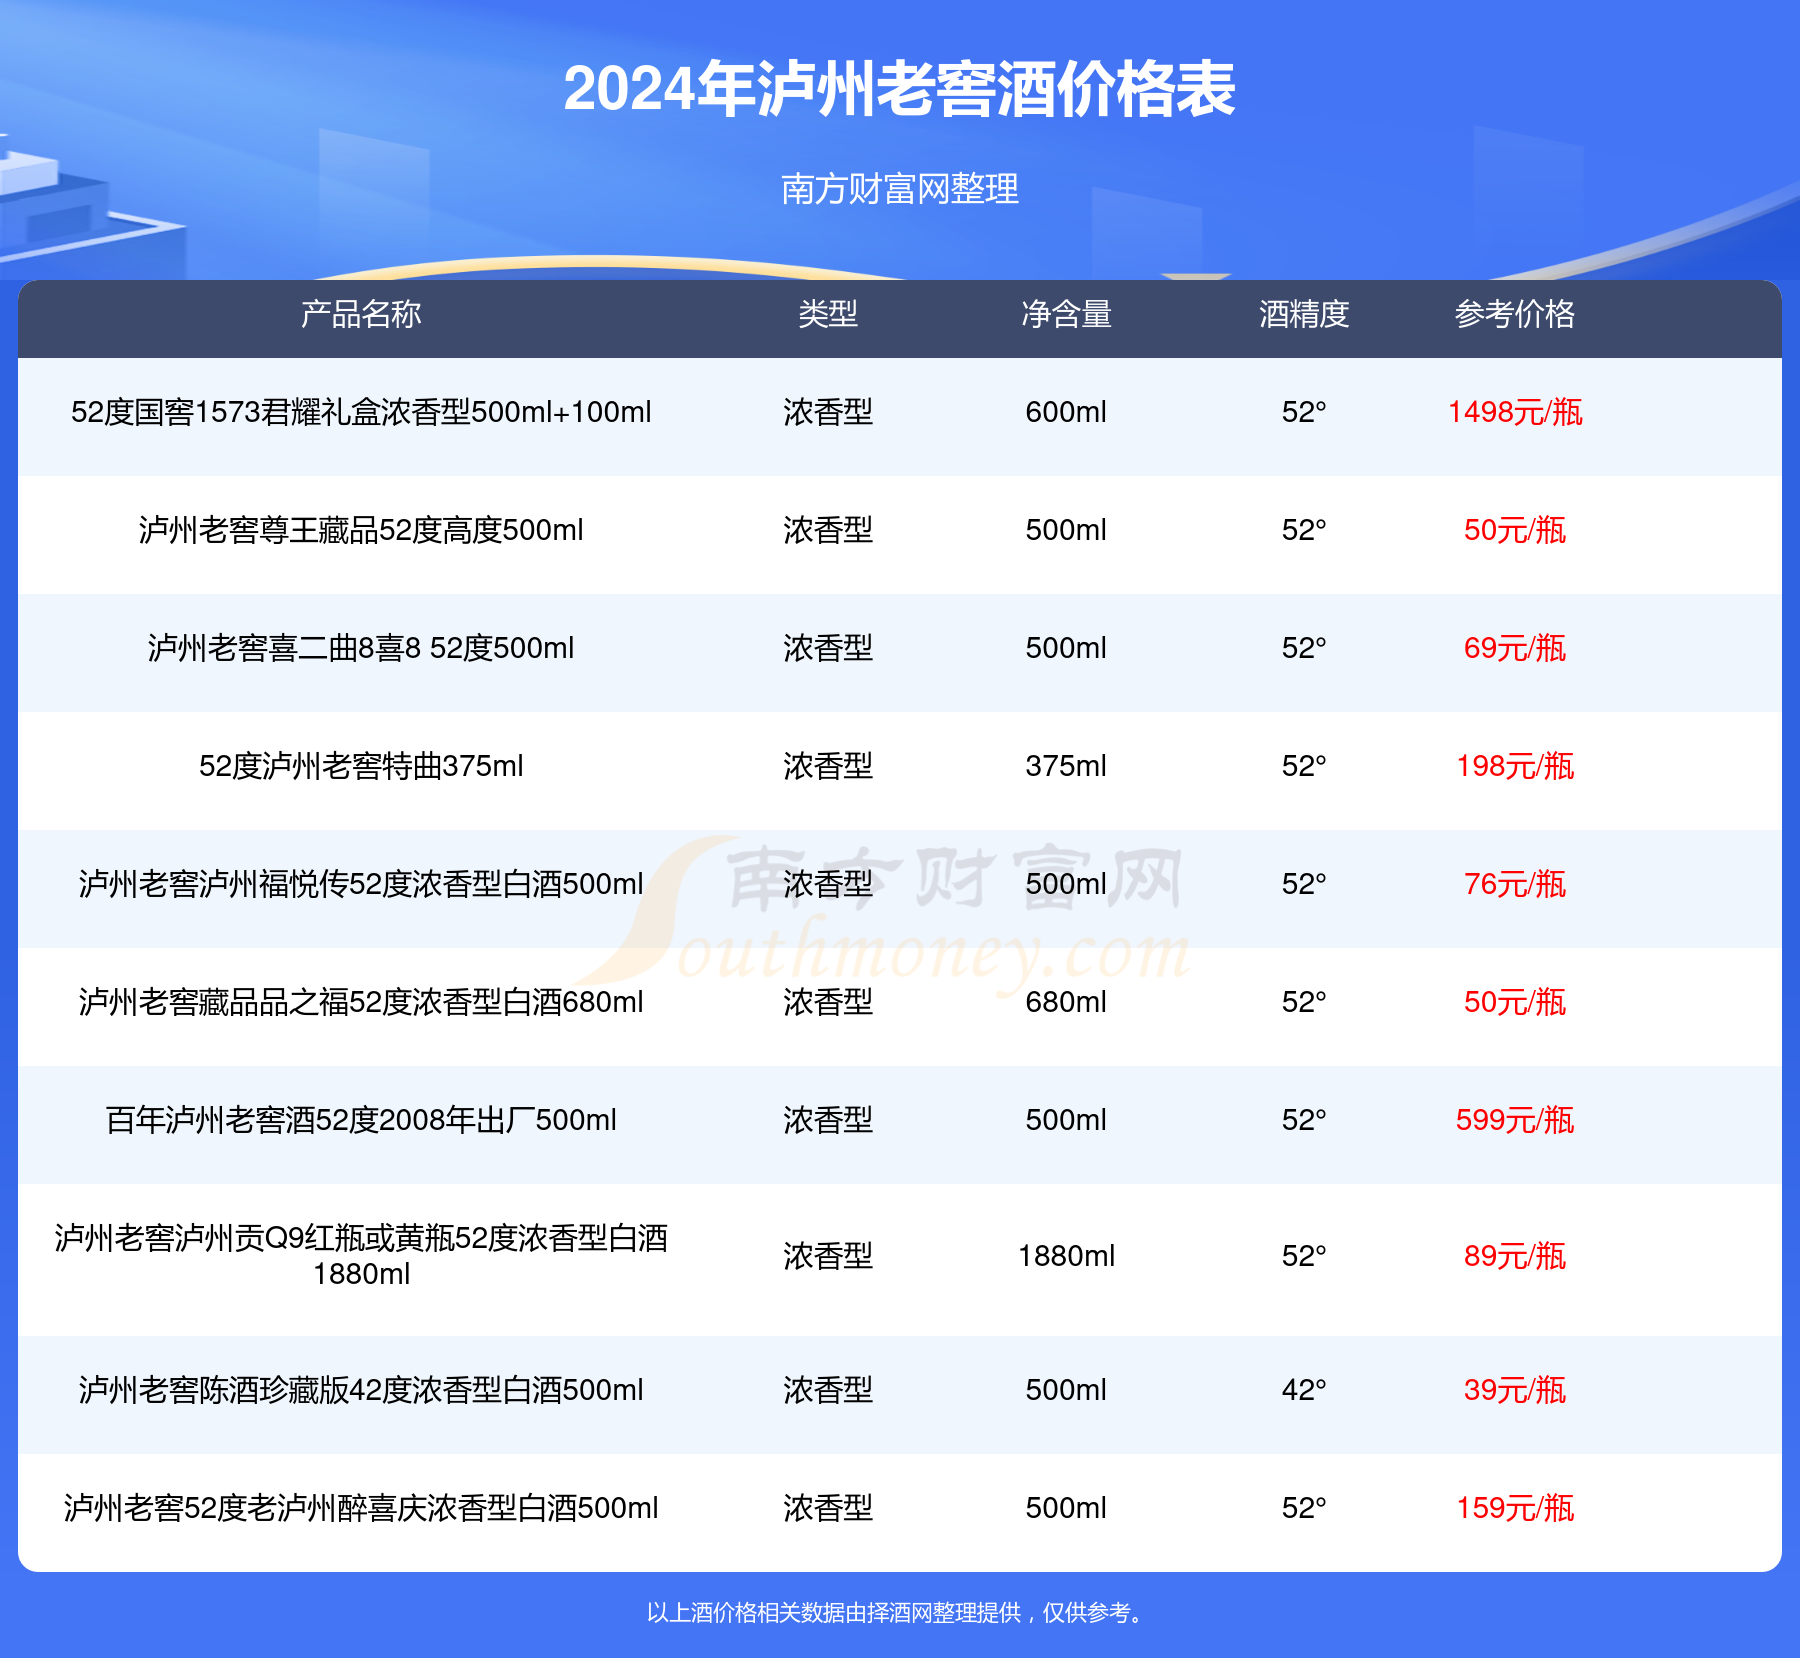Screen dimensions: 1800x1670
Task: Click the 76元/瓶 price
Action: (x=1515, y=884)
